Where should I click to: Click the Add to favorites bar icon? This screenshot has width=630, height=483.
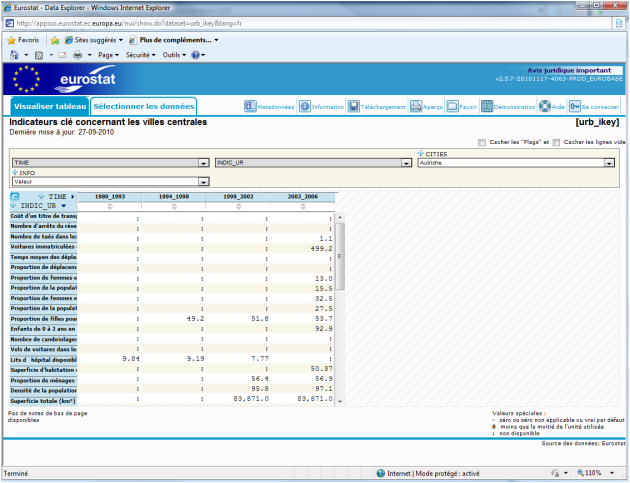click(x=55, y=40)
